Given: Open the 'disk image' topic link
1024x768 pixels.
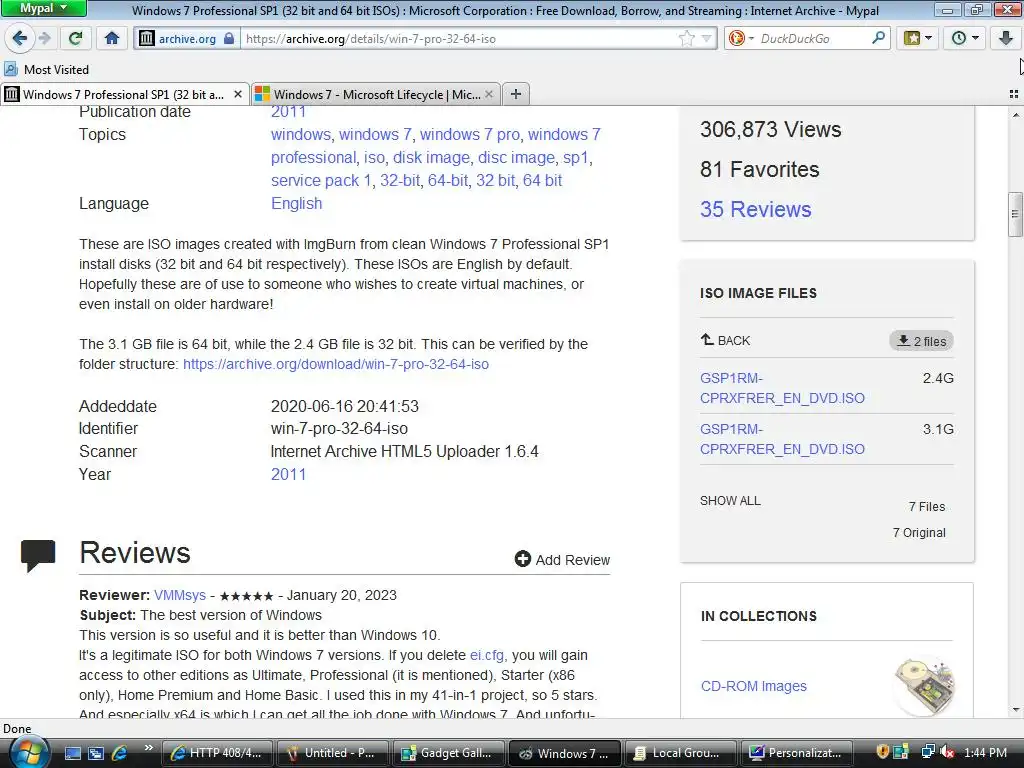Looking at the screenshot, I should point(431,157).
